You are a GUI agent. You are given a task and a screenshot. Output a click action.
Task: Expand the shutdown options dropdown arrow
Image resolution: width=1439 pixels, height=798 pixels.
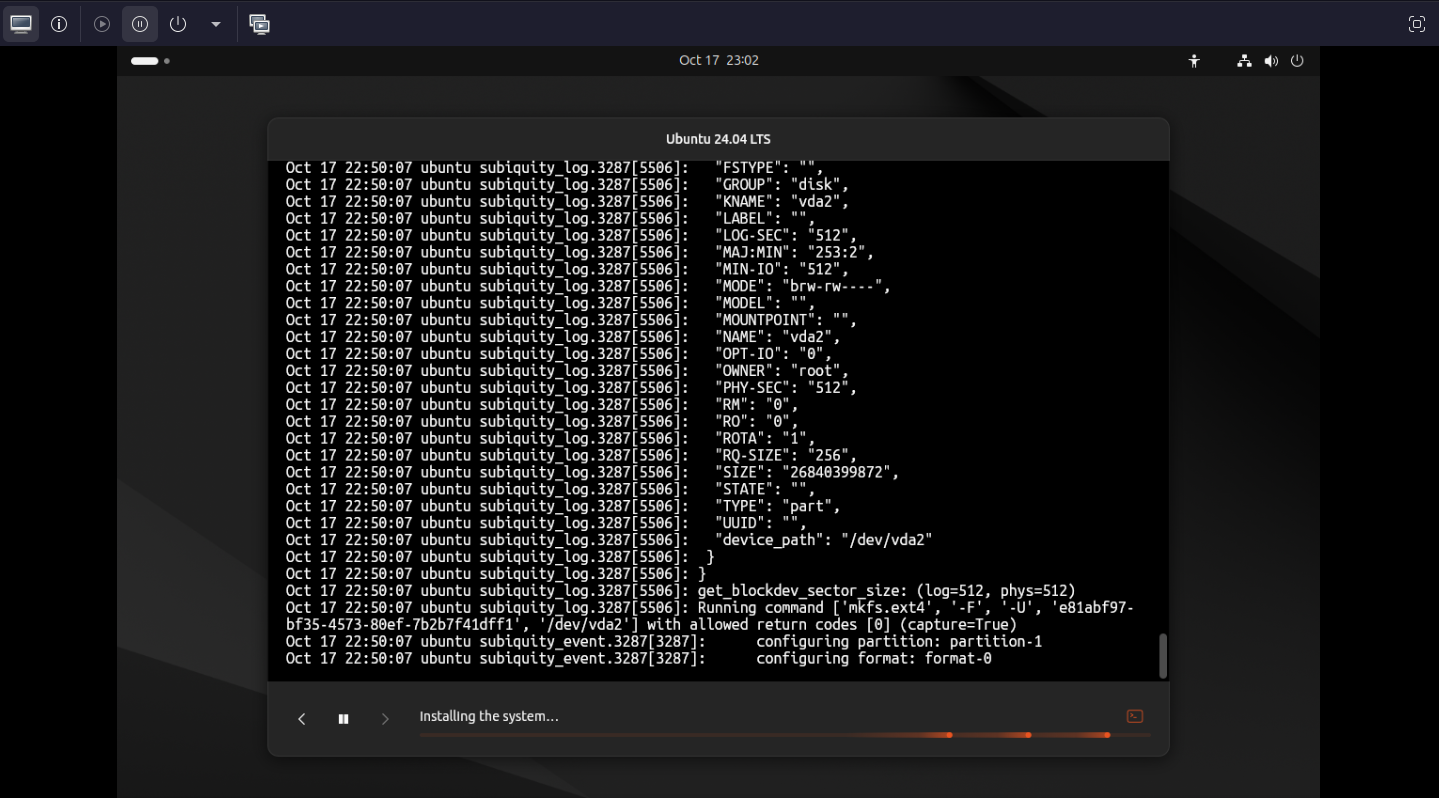click(216, 24)
